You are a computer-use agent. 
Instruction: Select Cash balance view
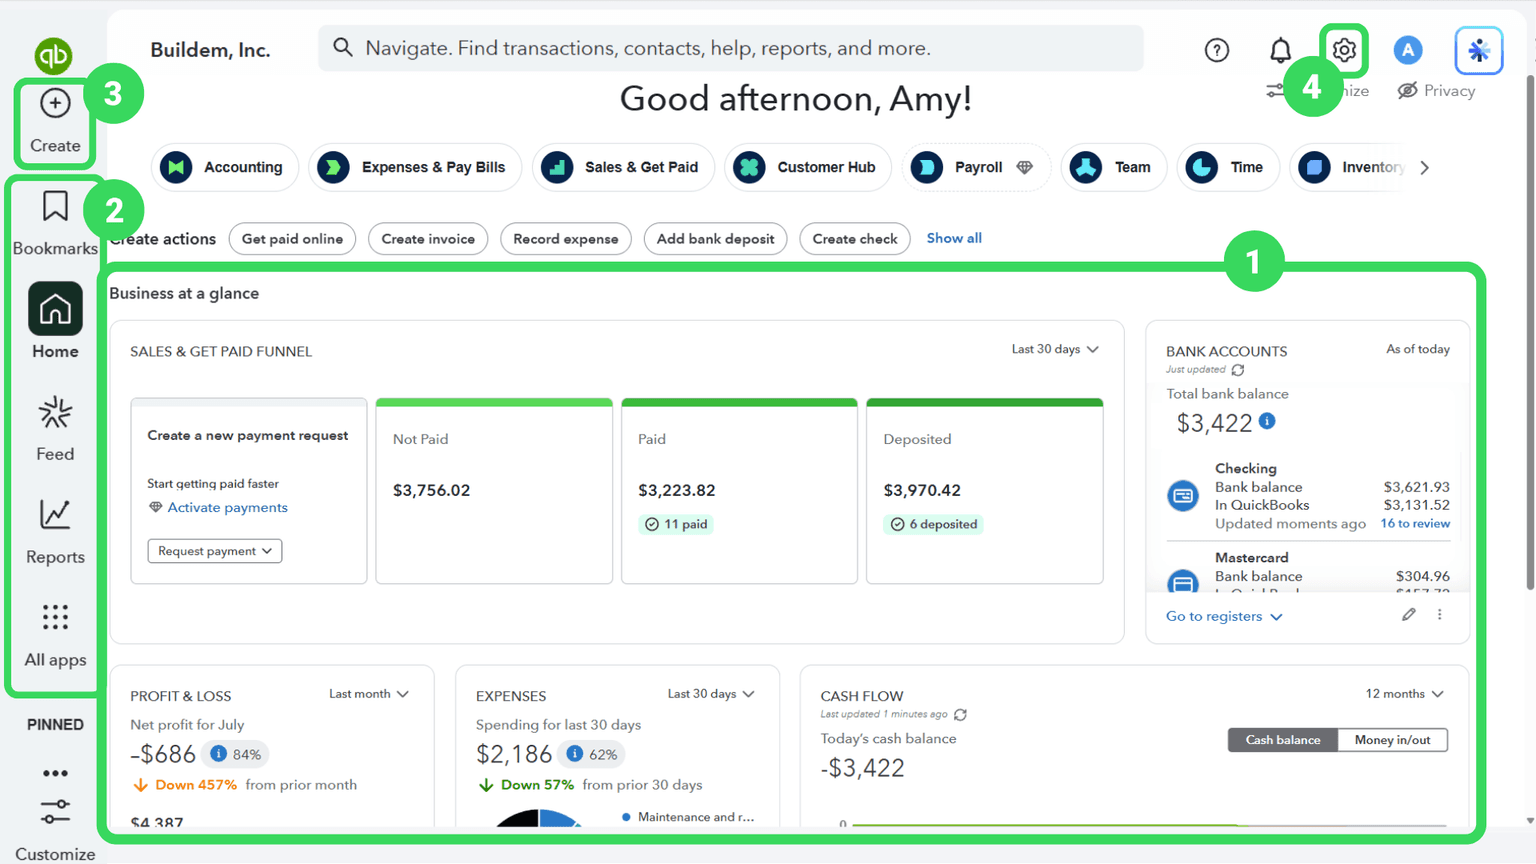(x=1283, y=740)
